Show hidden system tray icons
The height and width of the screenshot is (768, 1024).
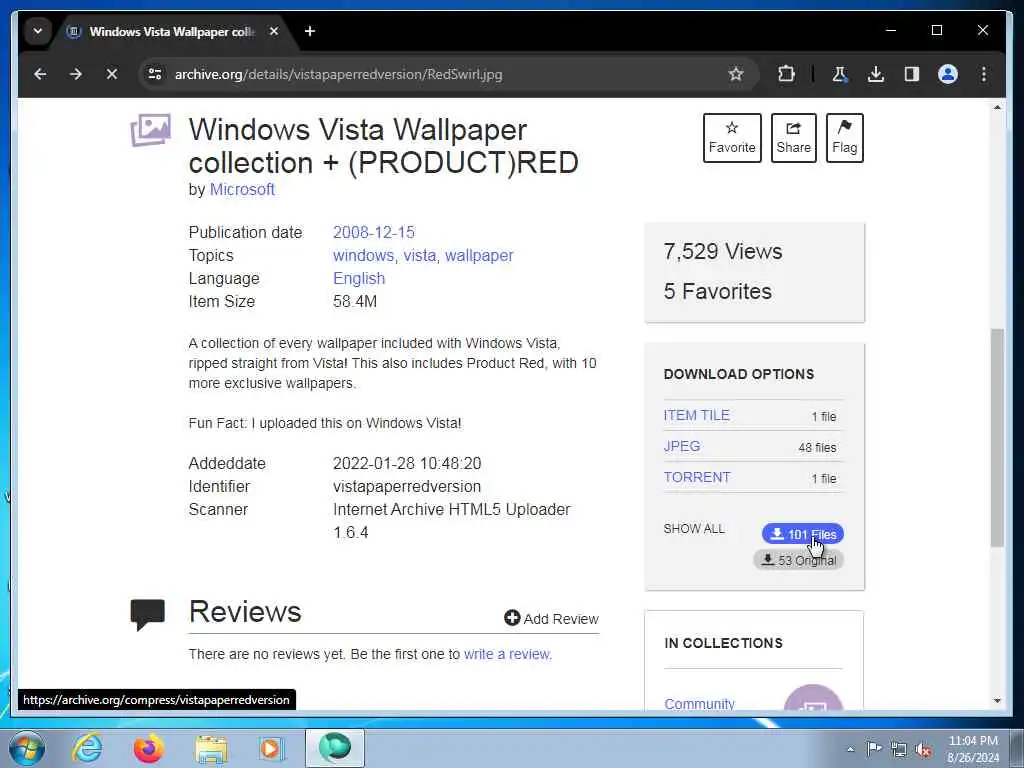(850, 749)
